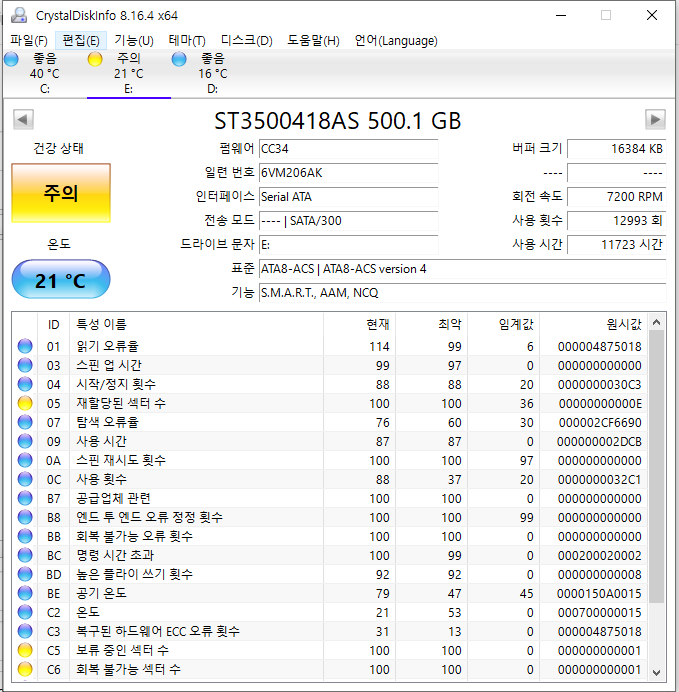Open the 편집(E) menu

(x=81, y=41)
